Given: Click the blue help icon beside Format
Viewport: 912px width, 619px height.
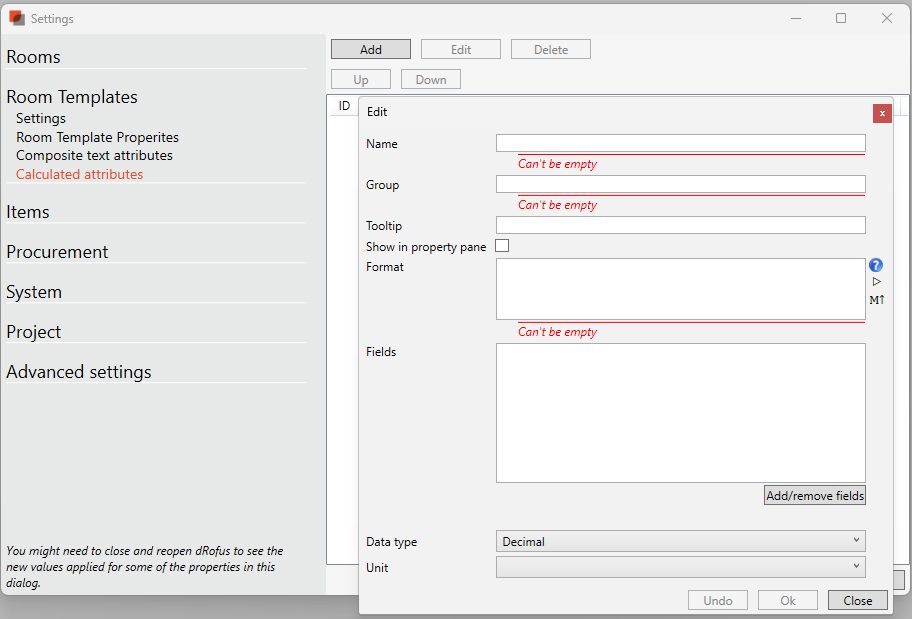Looking at the screenshot, I should click(x=876, y=265).
